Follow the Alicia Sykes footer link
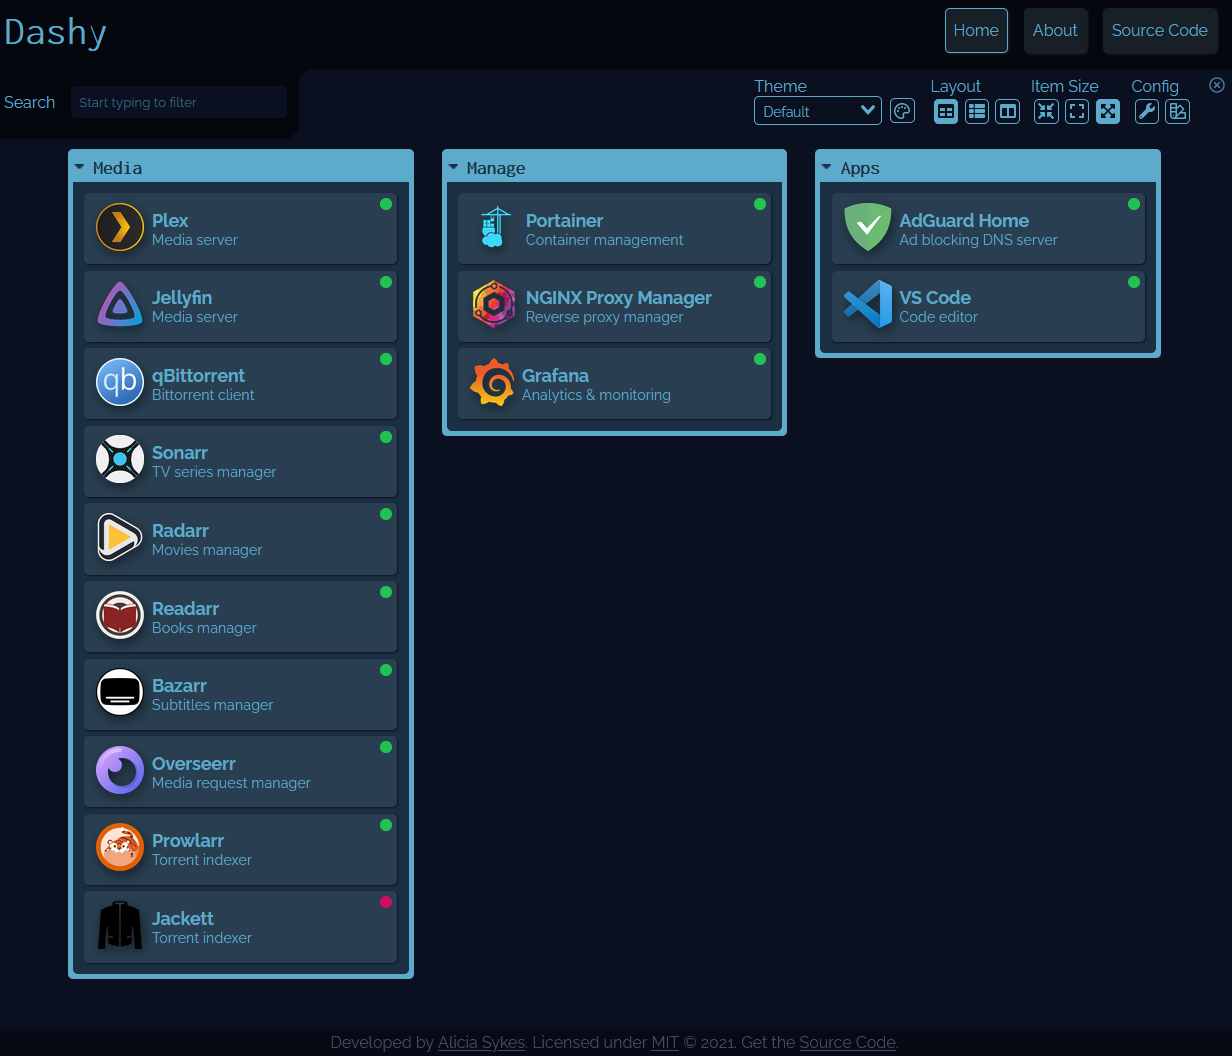Image resolution: width=1232 pixels, height=1056 pixels. [481, 1042]
